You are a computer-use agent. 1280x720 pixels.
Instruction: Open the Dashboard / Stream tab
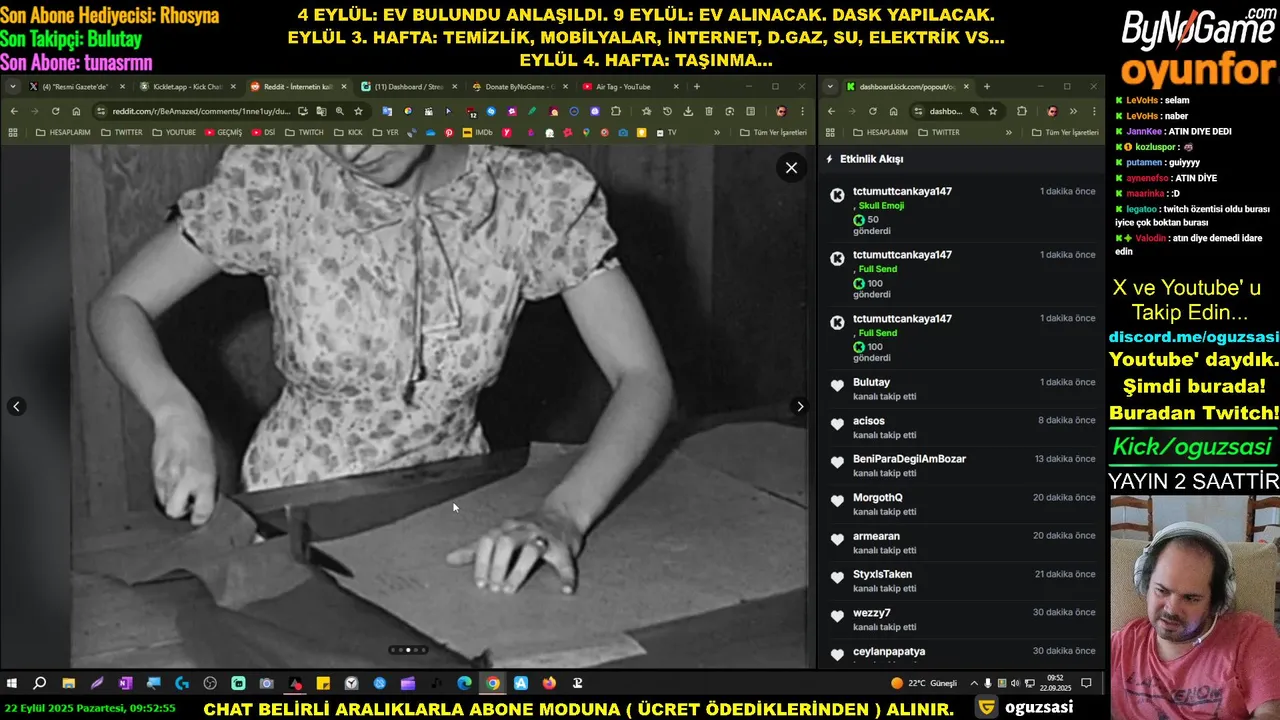[x=409, y=87]
